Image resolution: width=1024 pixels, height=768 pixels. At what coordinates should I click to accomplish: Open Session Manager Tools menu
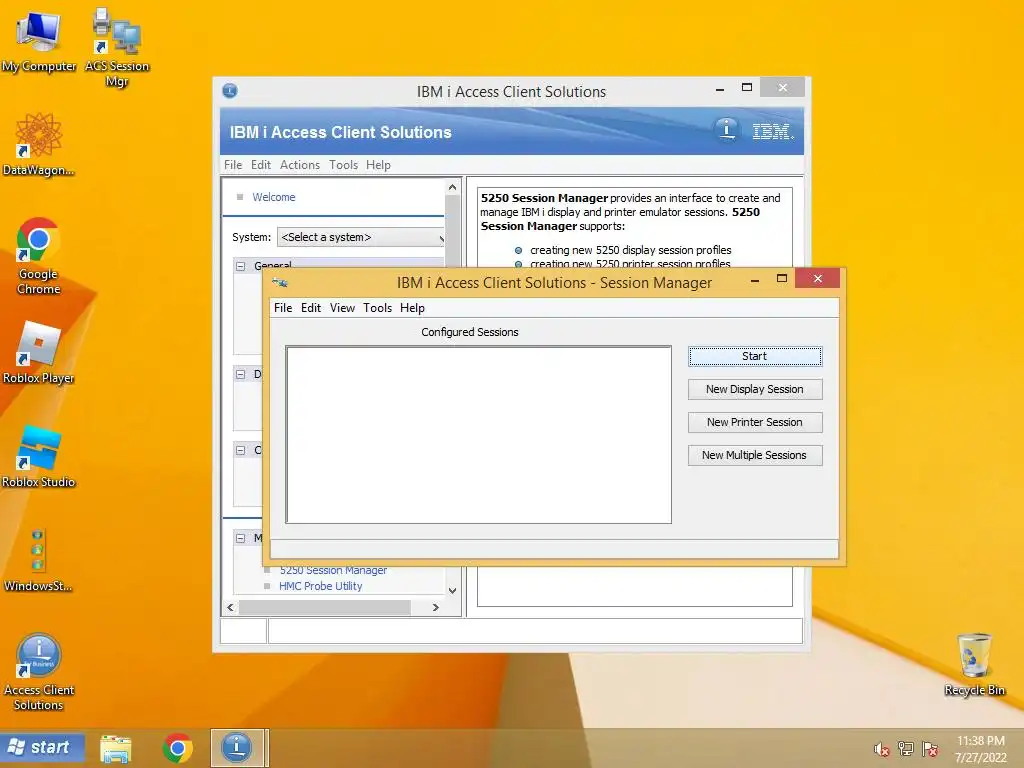point(377,308)
